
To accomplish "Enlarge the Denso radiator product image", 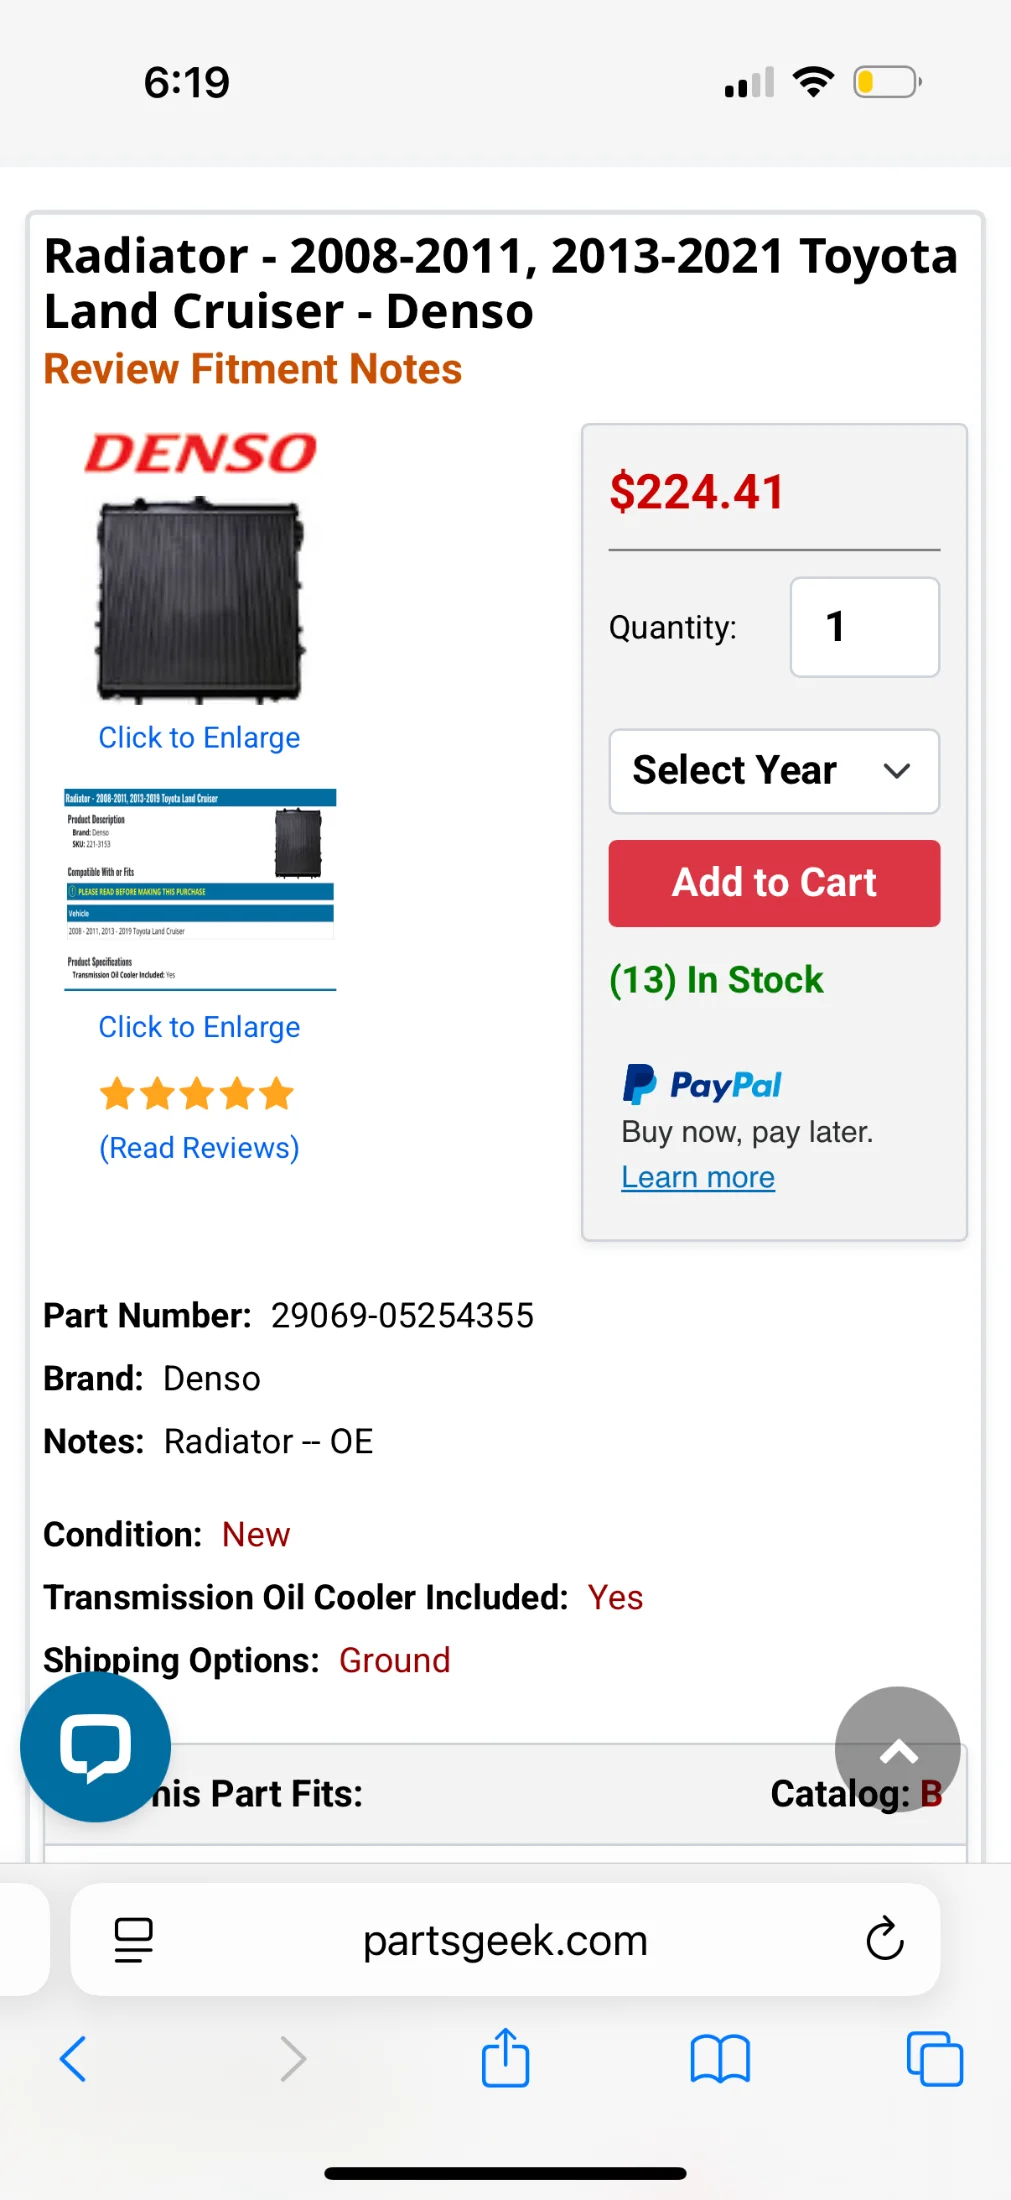I will coord(200,599).
